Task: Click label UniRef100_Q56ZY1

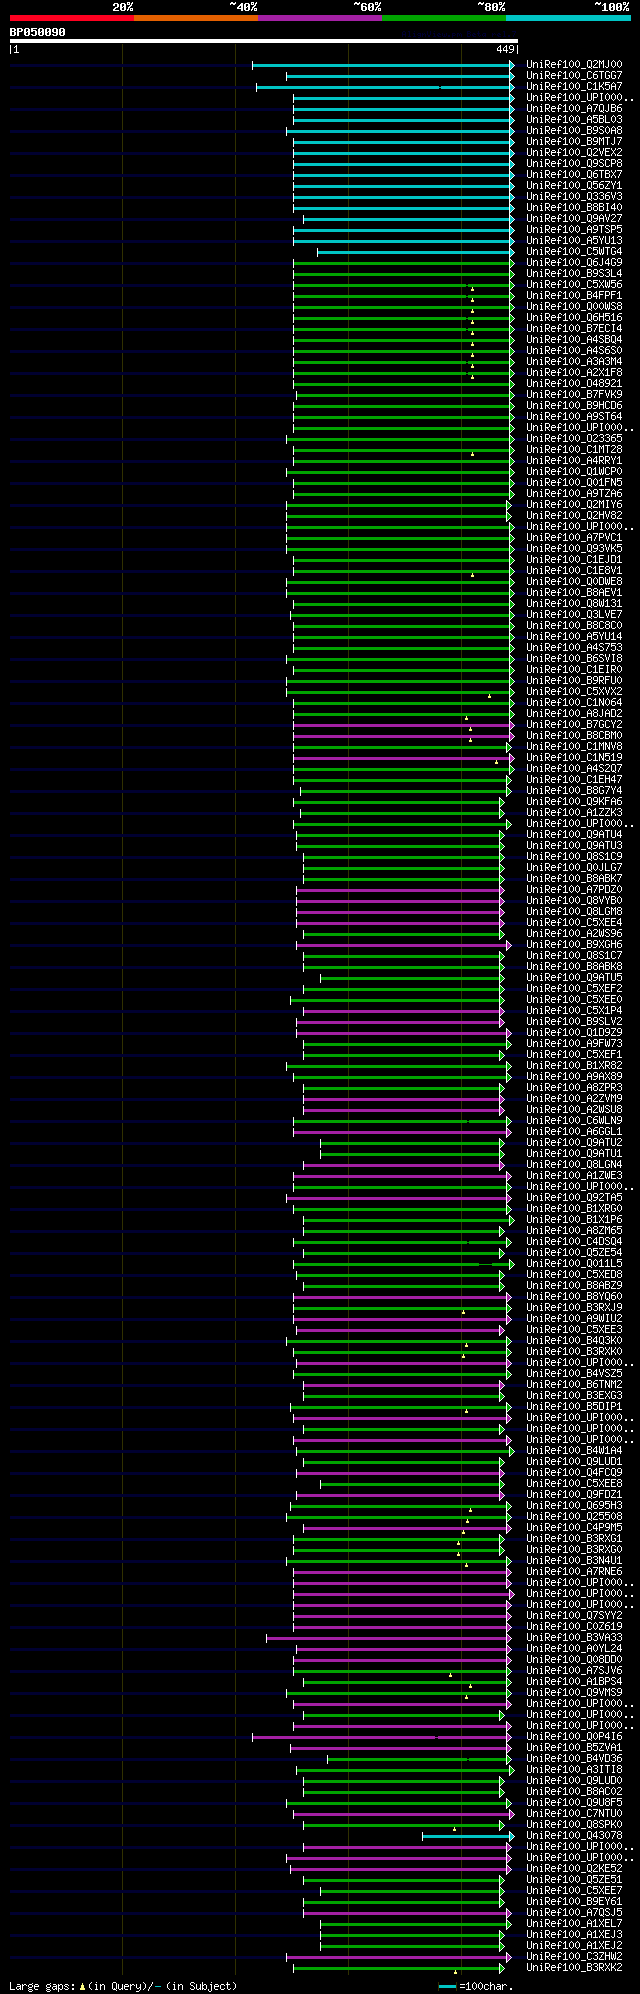Action: coord(574,185)
